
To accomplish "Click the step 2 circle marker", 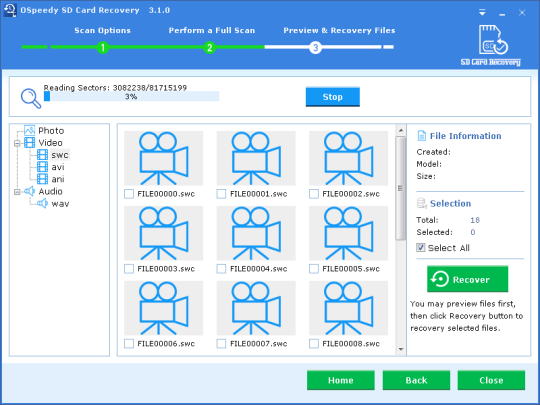I will 209,48.
